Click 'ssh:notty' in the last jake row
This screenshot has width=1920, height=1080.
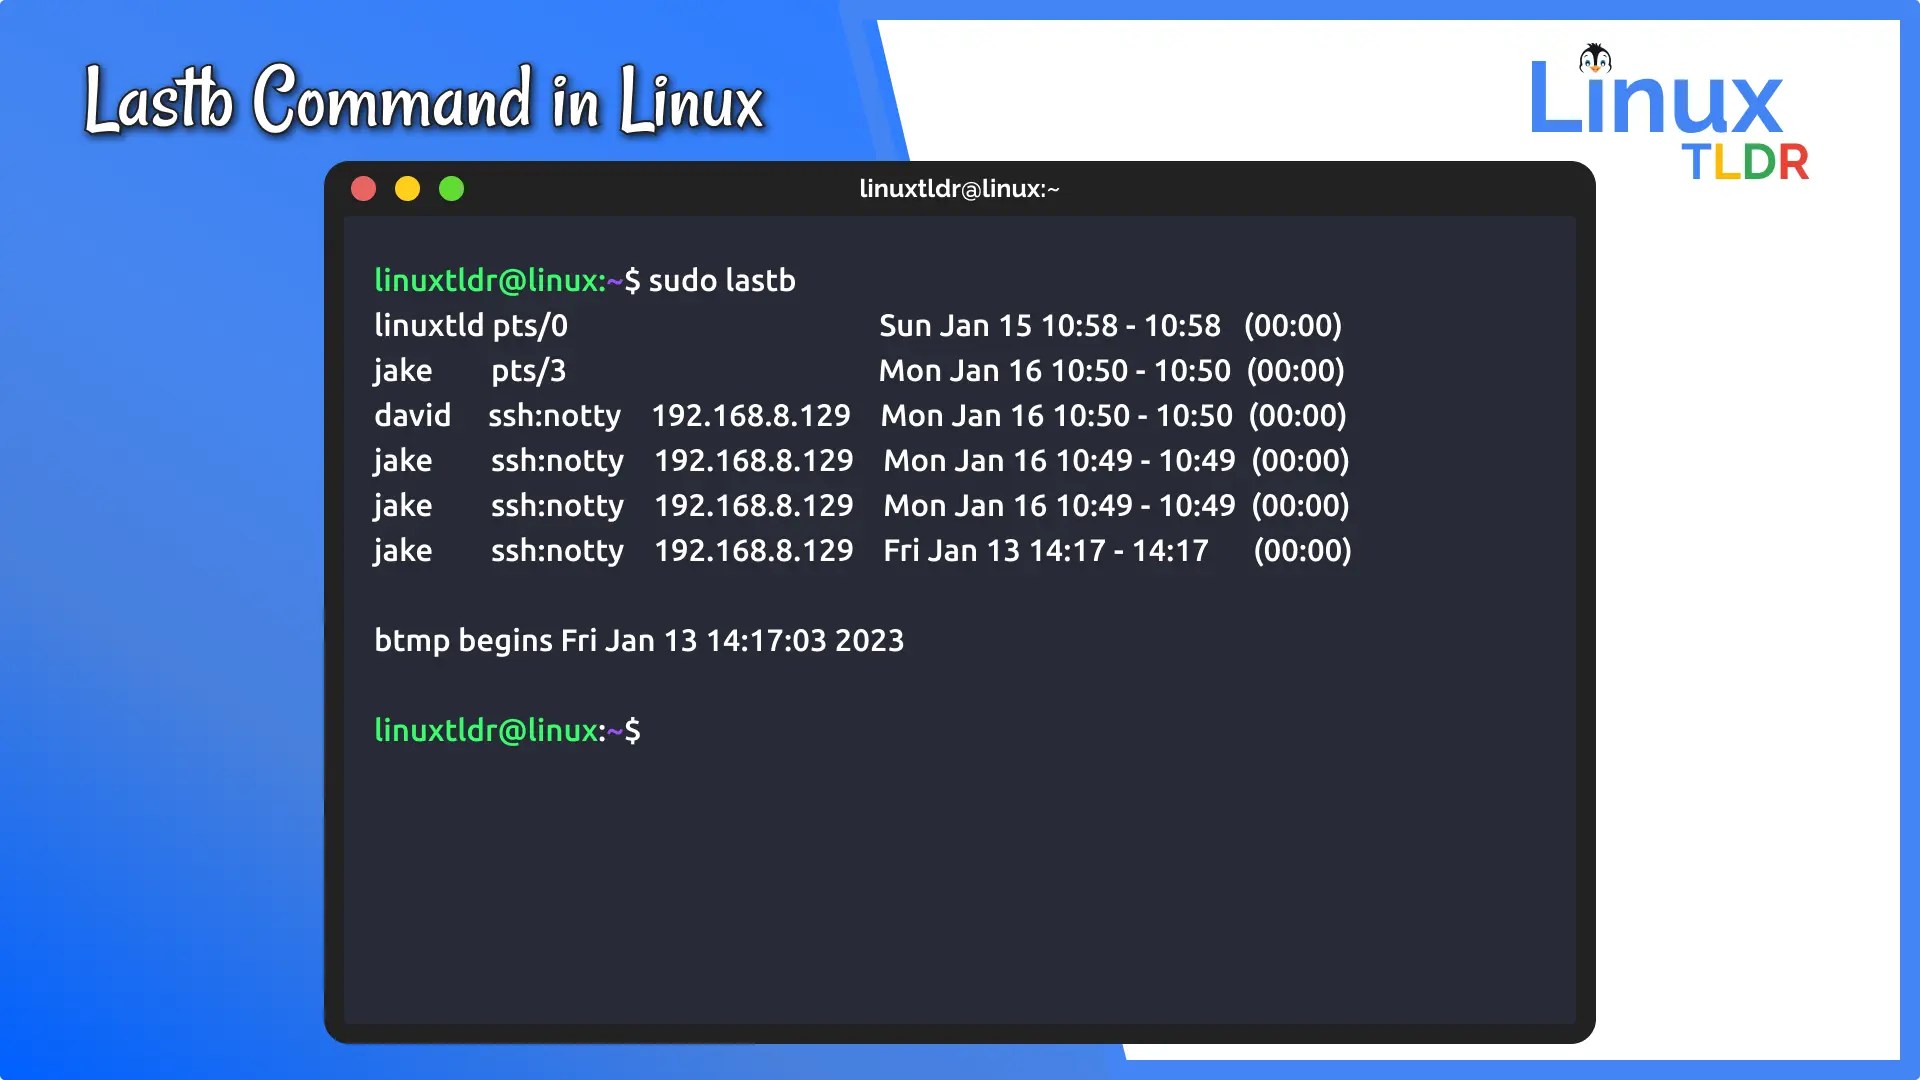[557, 551]
